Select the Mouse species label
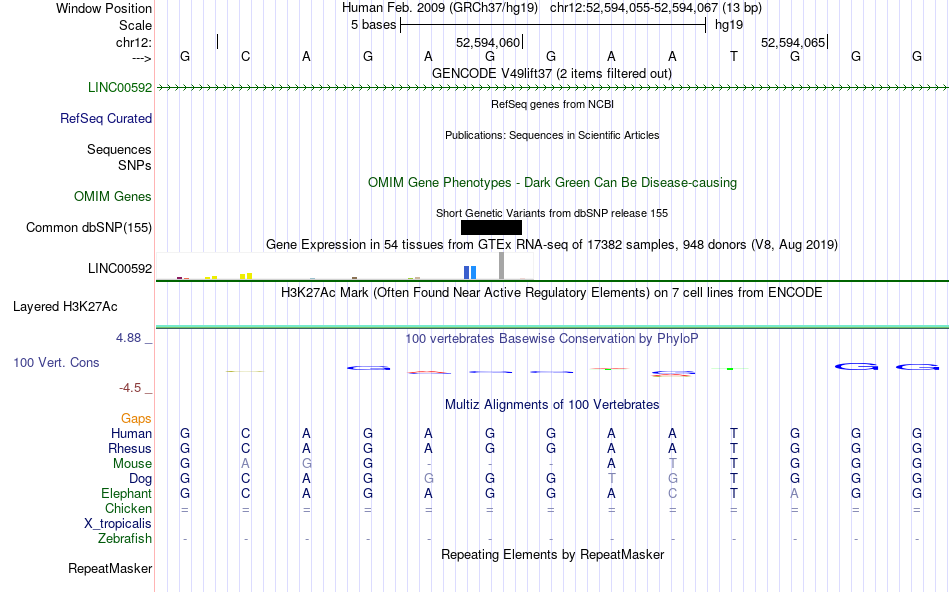The image size is (950, 592). [x=132, y=464]
